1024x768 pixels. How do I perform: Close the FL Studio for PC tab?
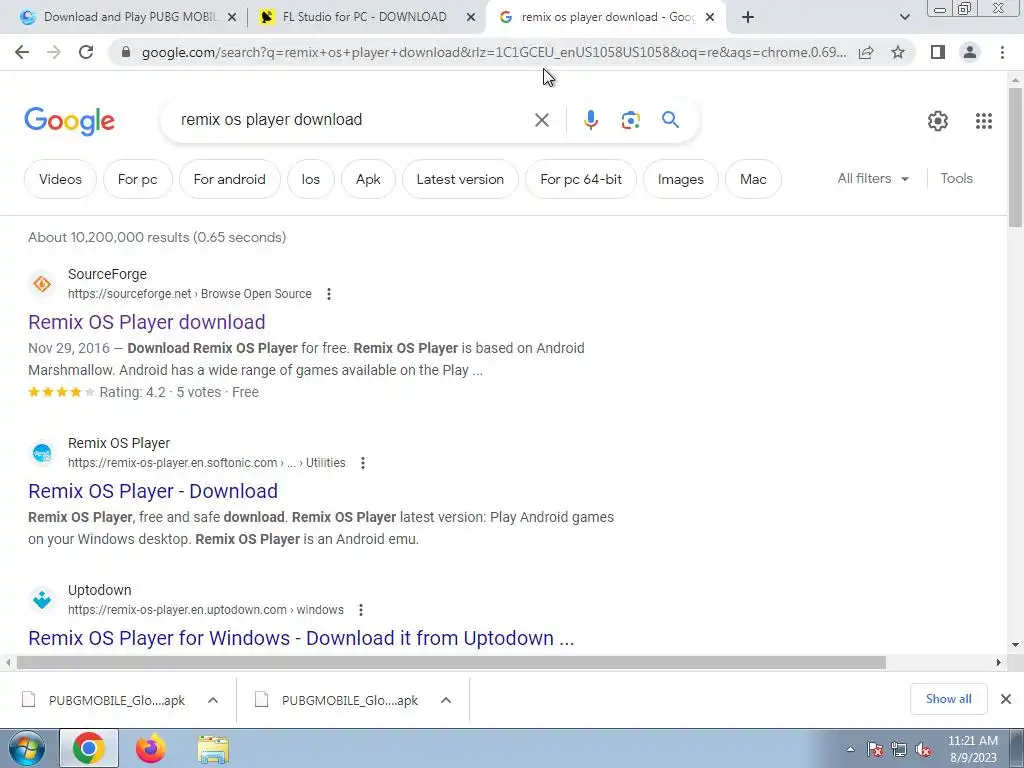click(x=470, y=18)
